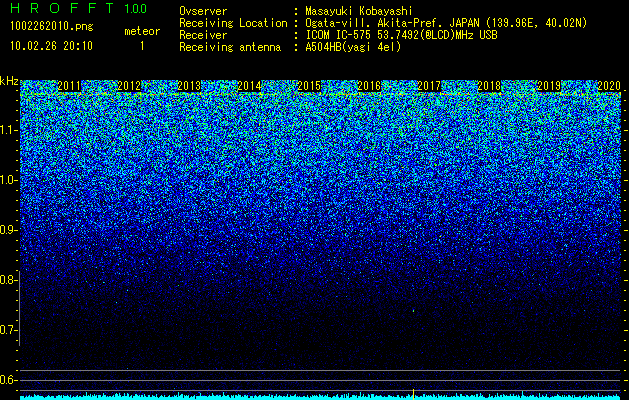Select observer name Masayuki Kobayashi
This screenshot has height=400, width=629.
point(359,11)
